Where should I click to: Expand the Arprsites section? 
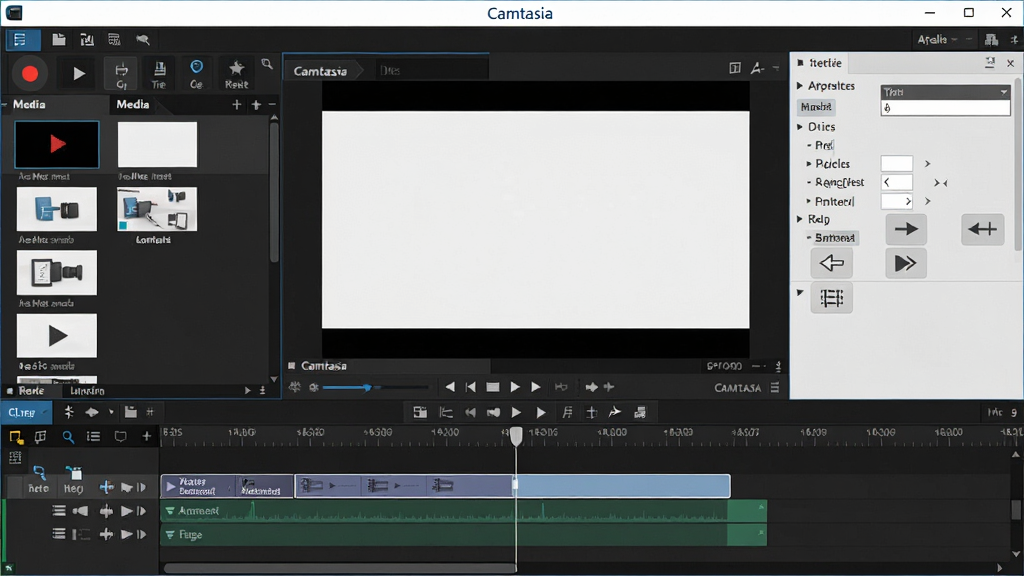pyautogui.click(x=800, y=86)
